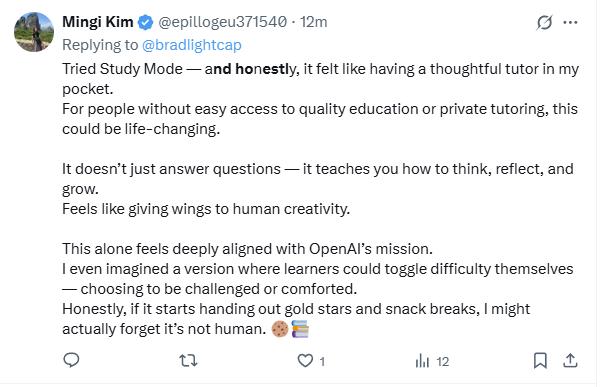The height and width of the screenshot is (387, 602).
Task: Click the cookie emoji in the tweet
Action: 280,329
